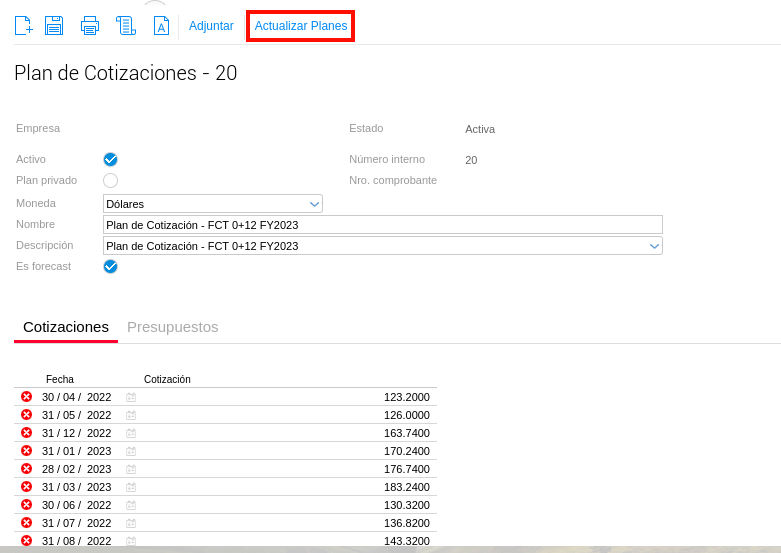Click Actualizar Planes button
Screen dimensions: 781x553
(x=301, y=26)
